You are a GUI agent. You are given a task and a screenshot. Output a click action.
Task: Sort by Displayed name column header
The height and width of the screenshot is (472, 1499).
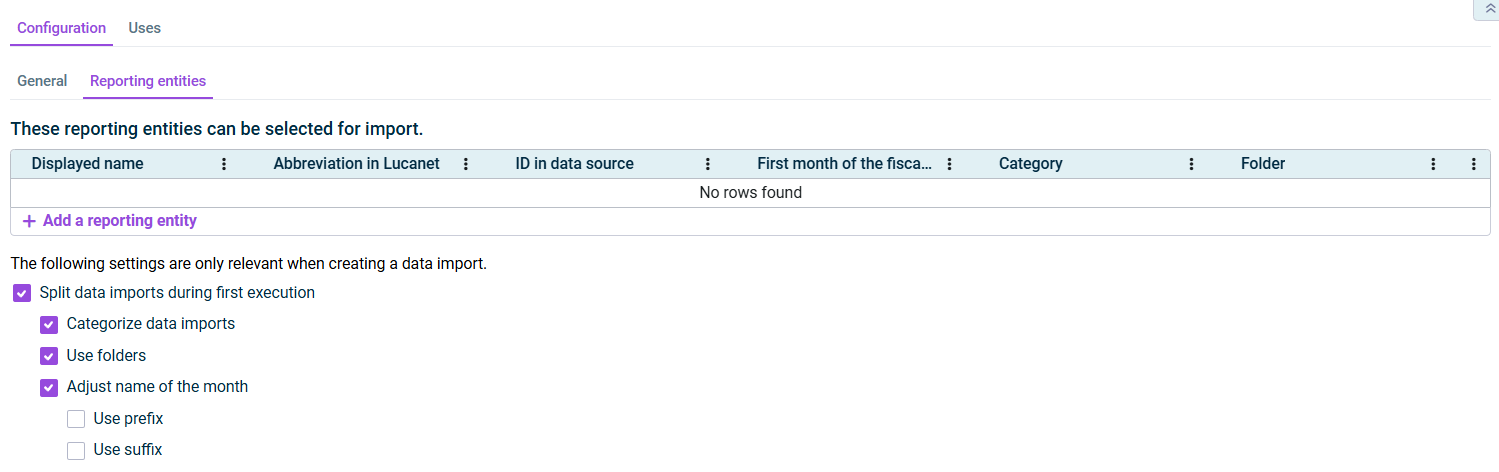[87, 164]
